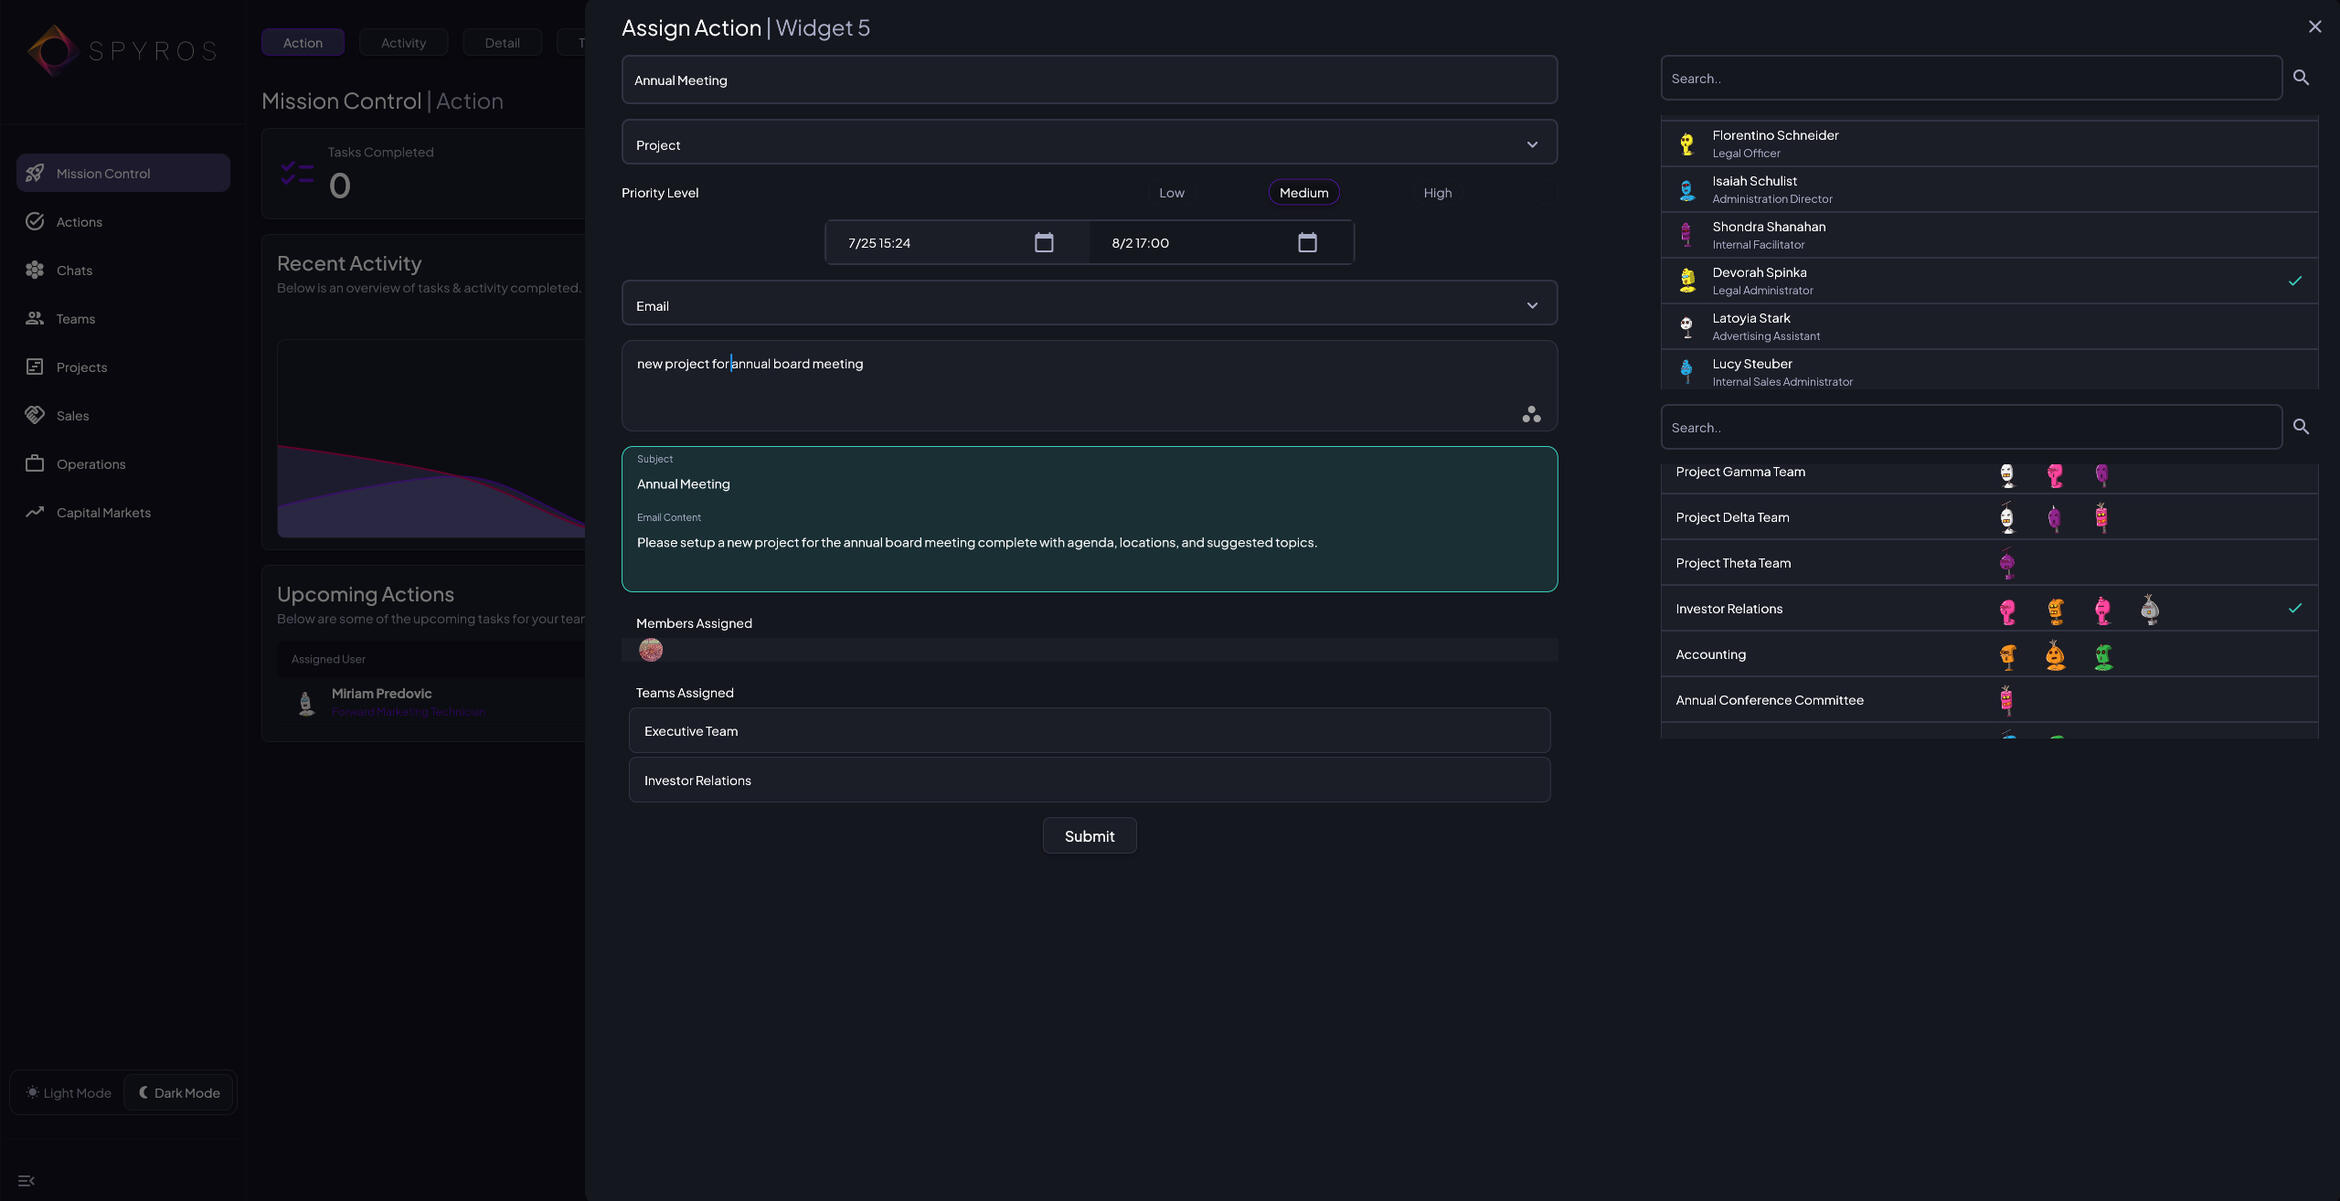2340x1201 pixels.
Task: Set priority level to Low
Action: pyautogui.click(x=1171, y=193)
